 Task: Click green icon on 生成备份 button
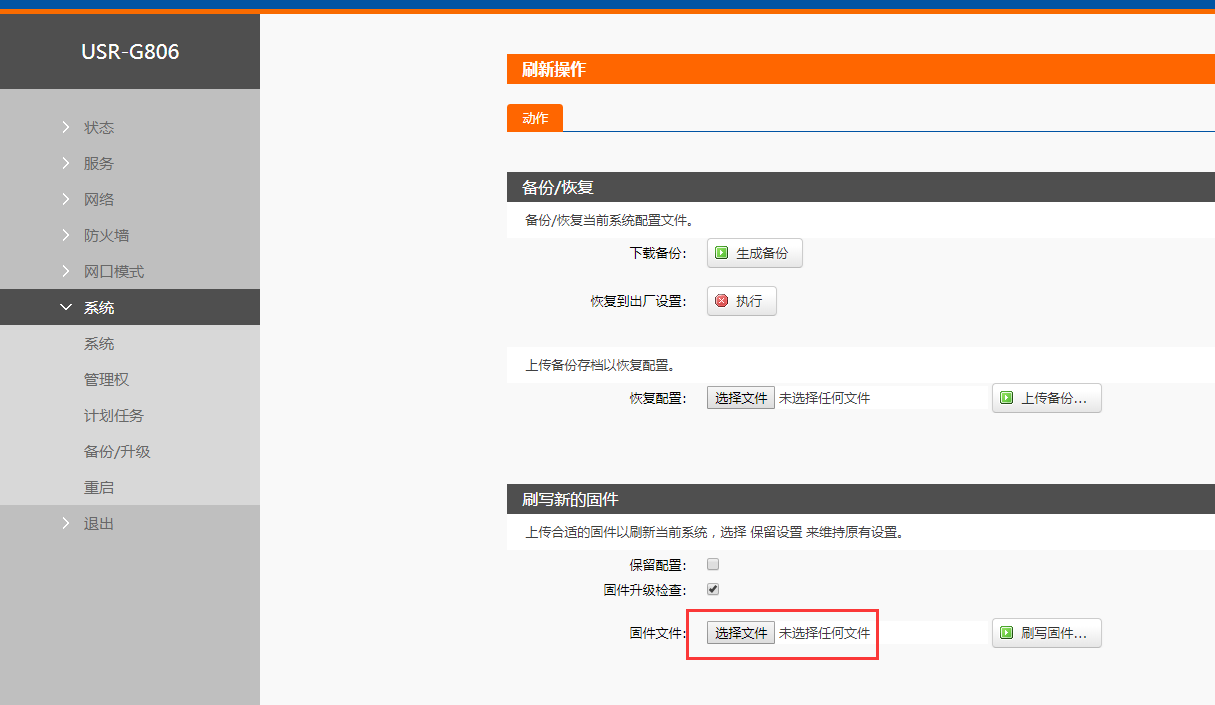pos(722,253)
